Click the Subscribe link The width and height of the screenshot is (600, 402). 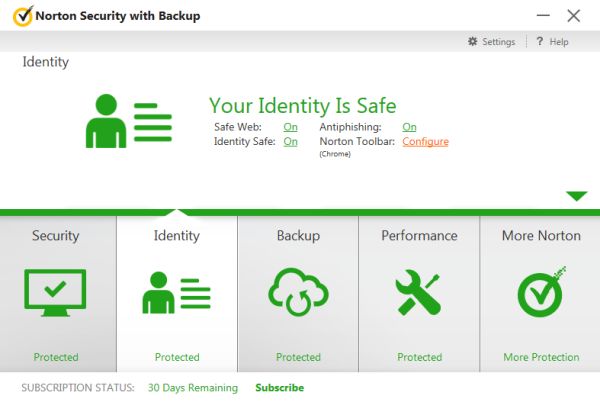tap(280, 388)
